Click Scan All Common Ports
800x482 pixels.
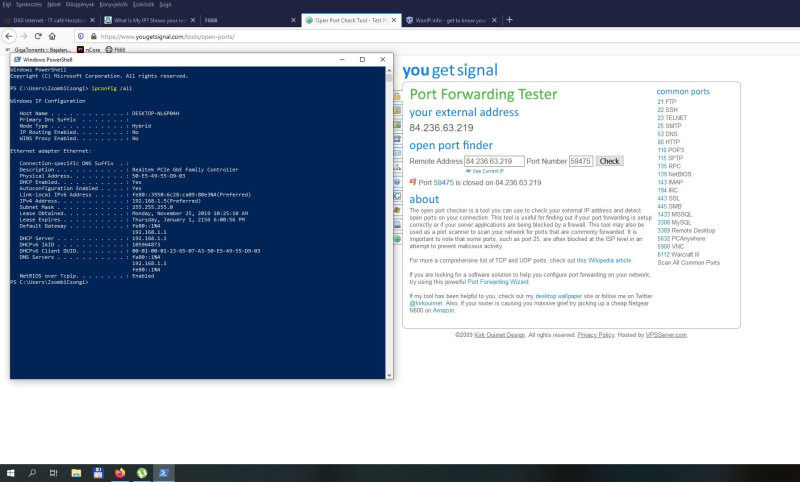click(x=688, y=263)
